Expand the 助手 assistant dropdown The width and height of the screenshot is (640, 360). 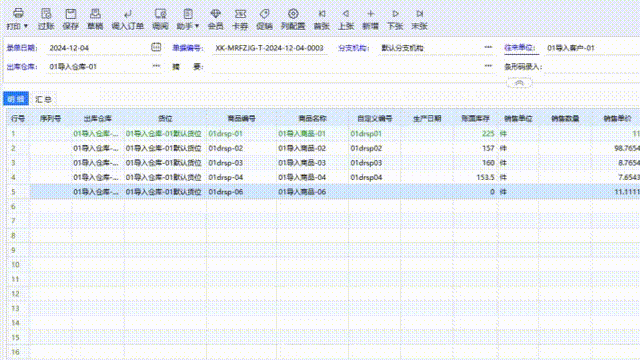[x=188, y=19]
